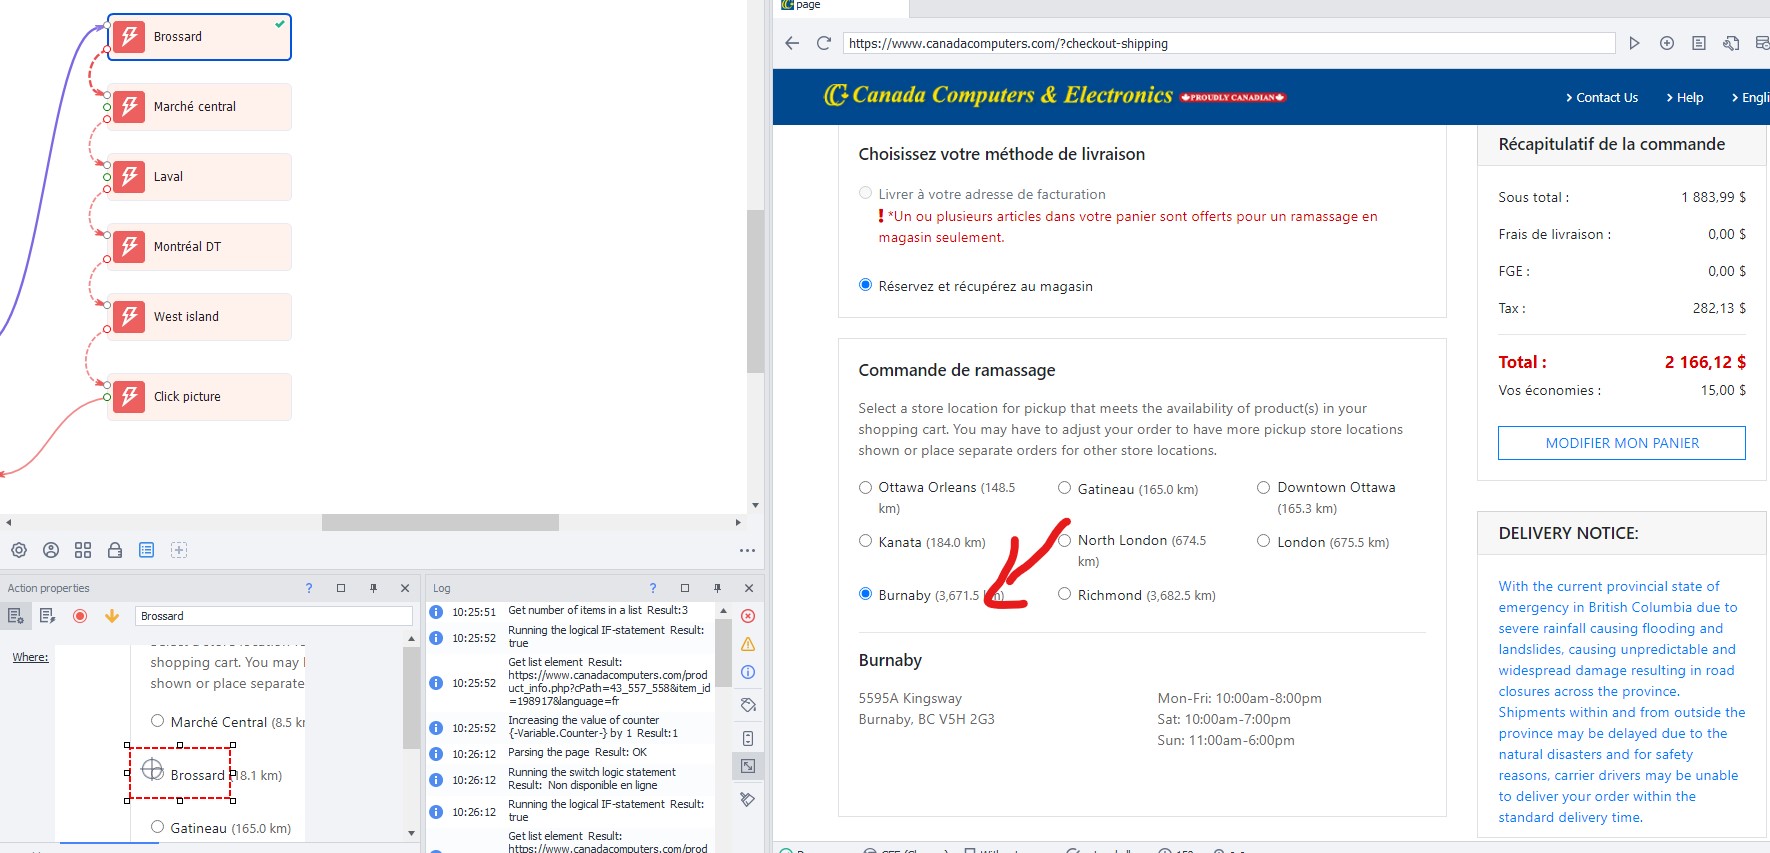Click the circled plus icon in browser toolbar

[x=1667, y=43]
